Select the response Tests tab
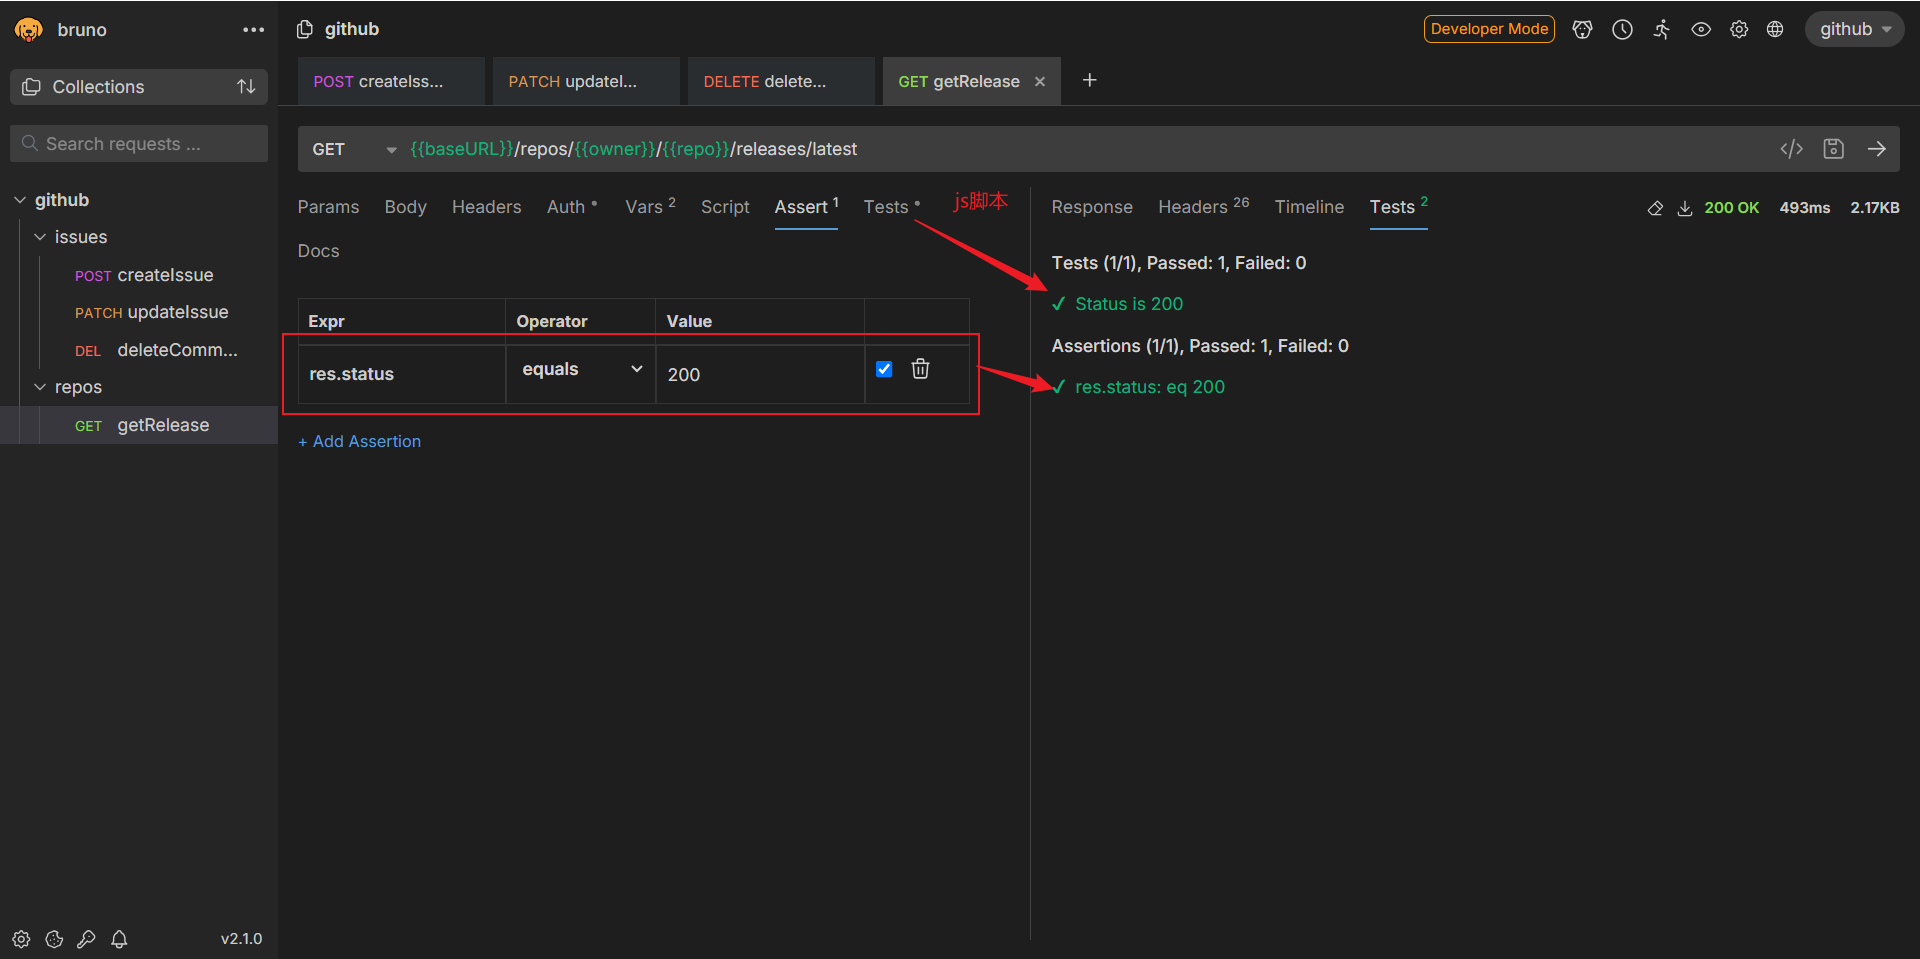The image size is (1920, 959). coord(1398,207)
